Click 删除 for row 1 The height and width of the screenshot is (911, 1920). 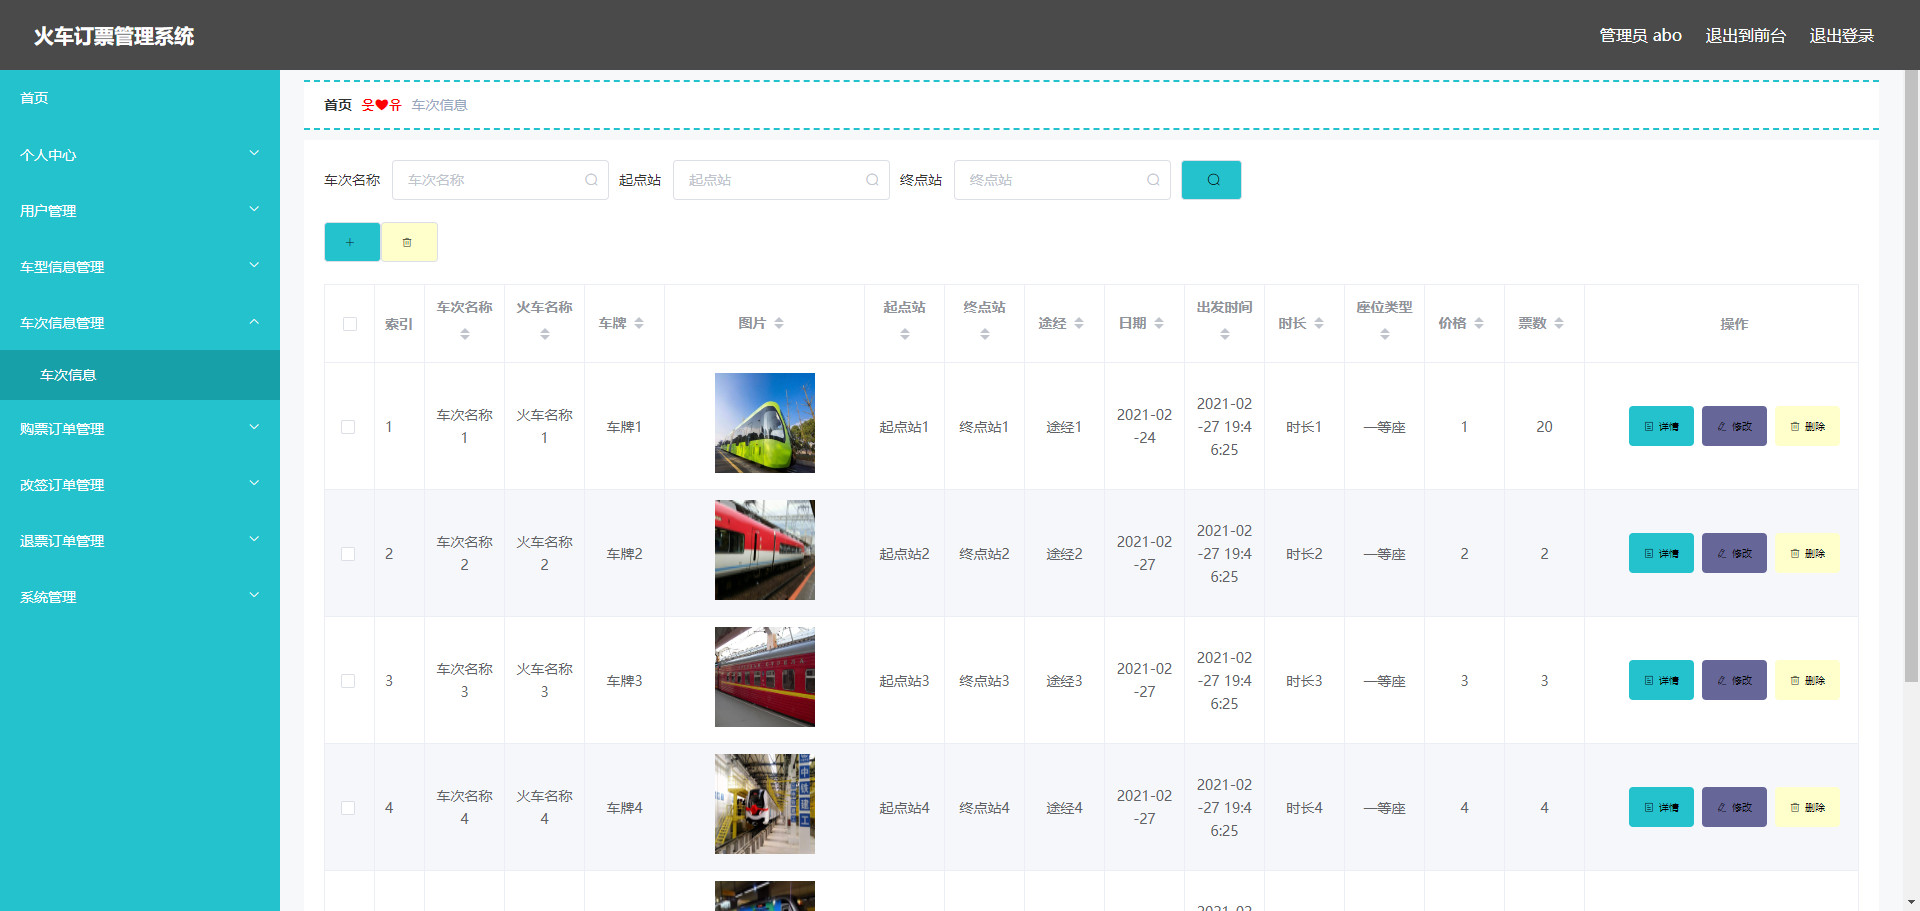click(1807, 426)
